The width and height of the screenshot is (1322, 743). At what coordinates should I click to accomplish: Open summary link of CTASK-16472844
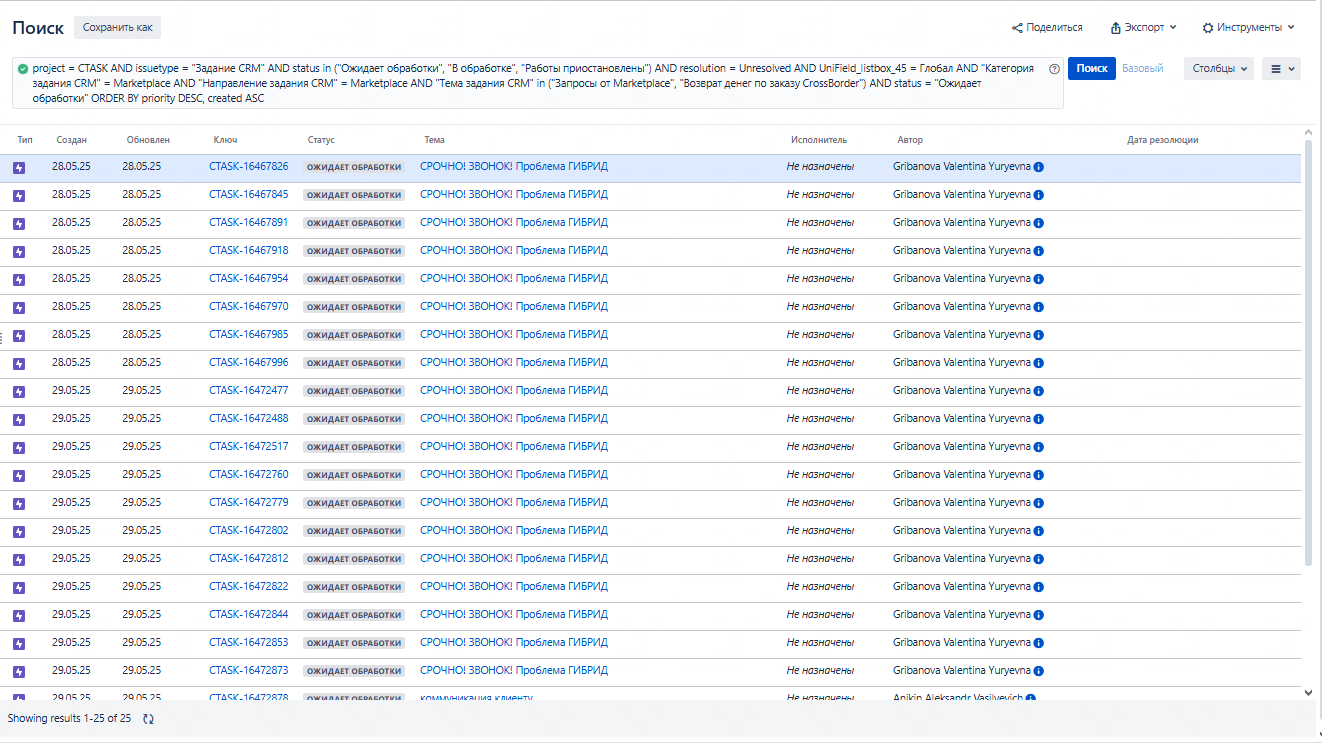[x=514, y=615]
